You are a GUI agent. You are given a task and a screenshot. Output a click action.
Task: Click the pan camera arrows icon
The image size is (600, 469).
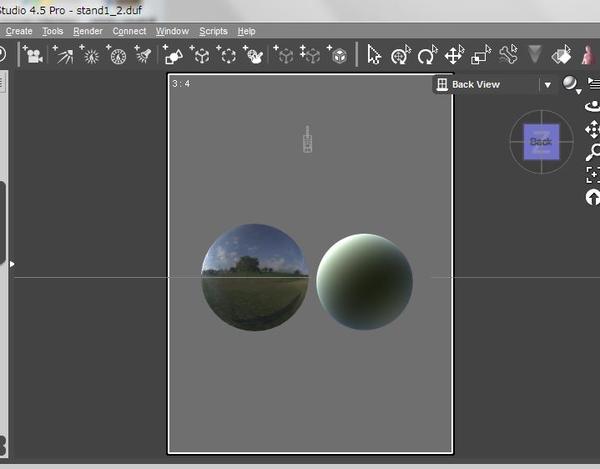pyautogui.click(x=592, y=129)
